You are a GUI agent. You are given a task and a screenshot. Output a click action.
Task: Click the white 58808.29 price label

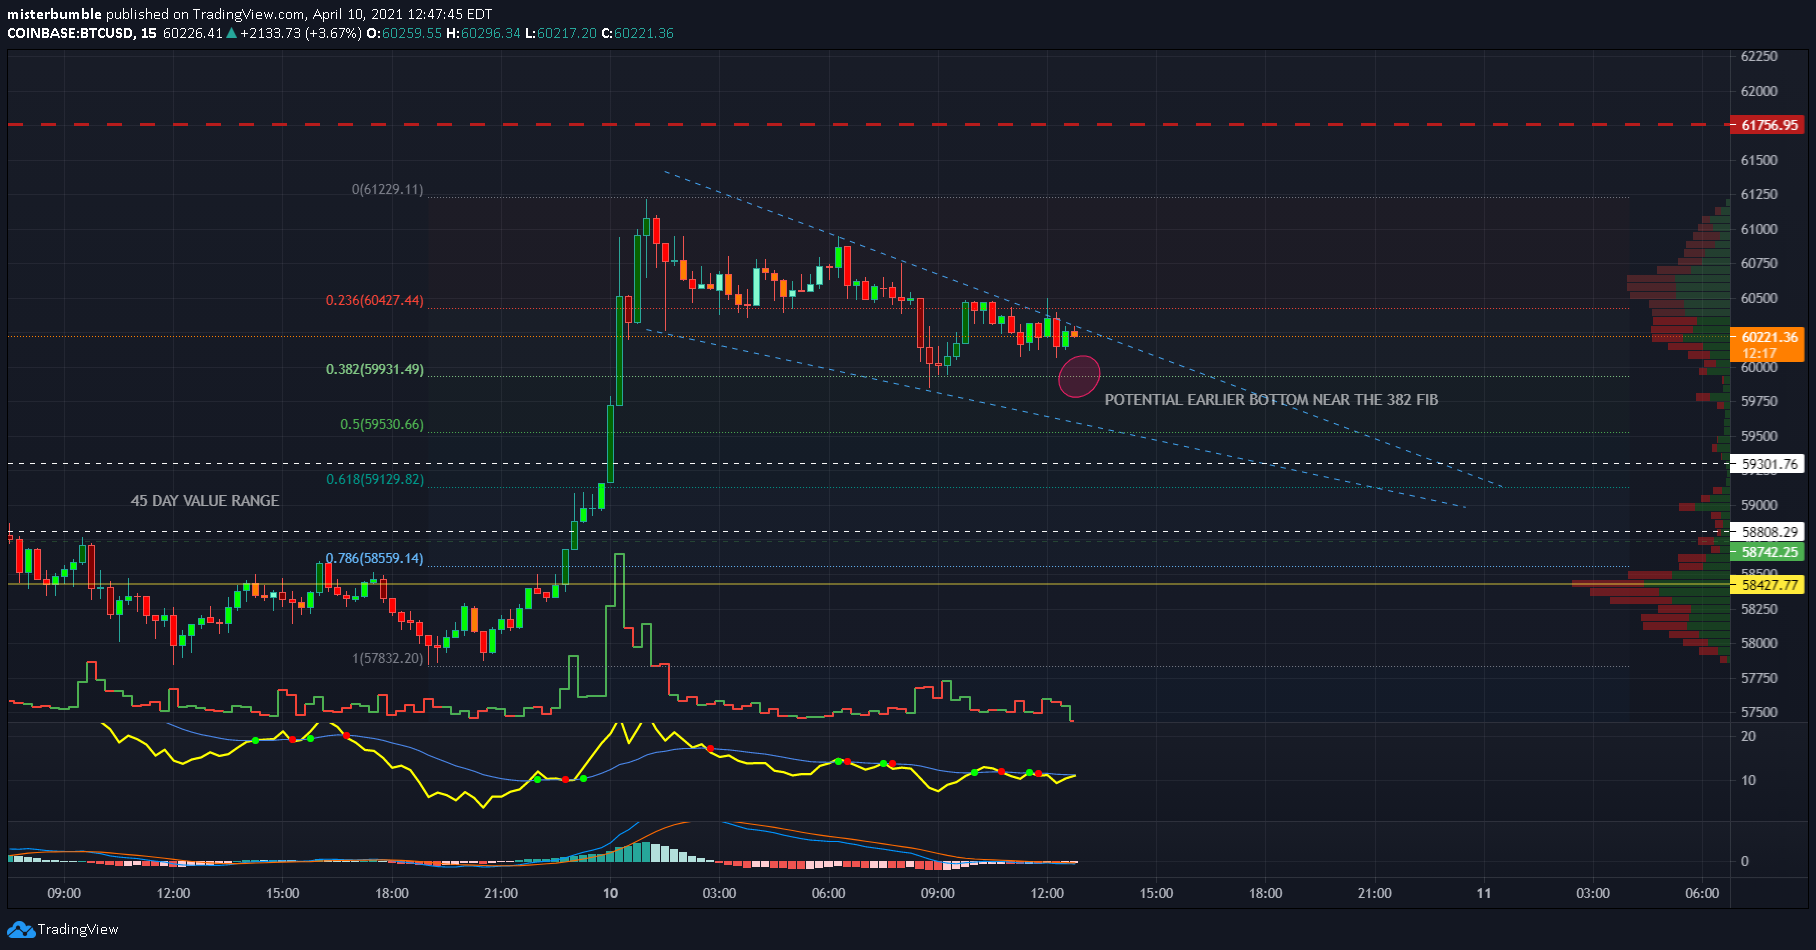coord(1768,532)
